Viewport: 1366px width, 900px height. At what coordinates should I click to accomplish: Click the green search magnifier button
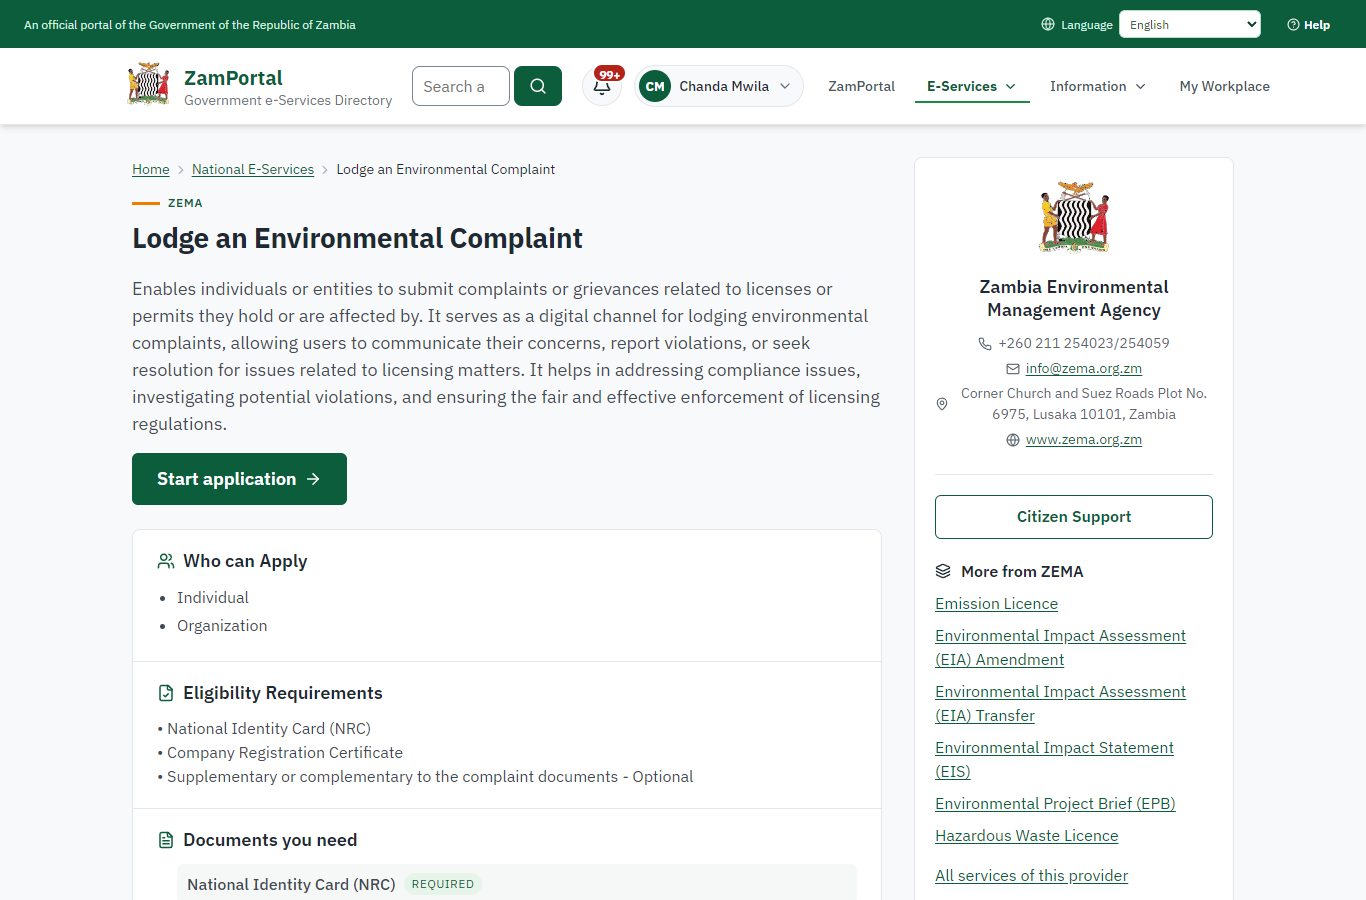pyautogui.click(x=538, y=86)
